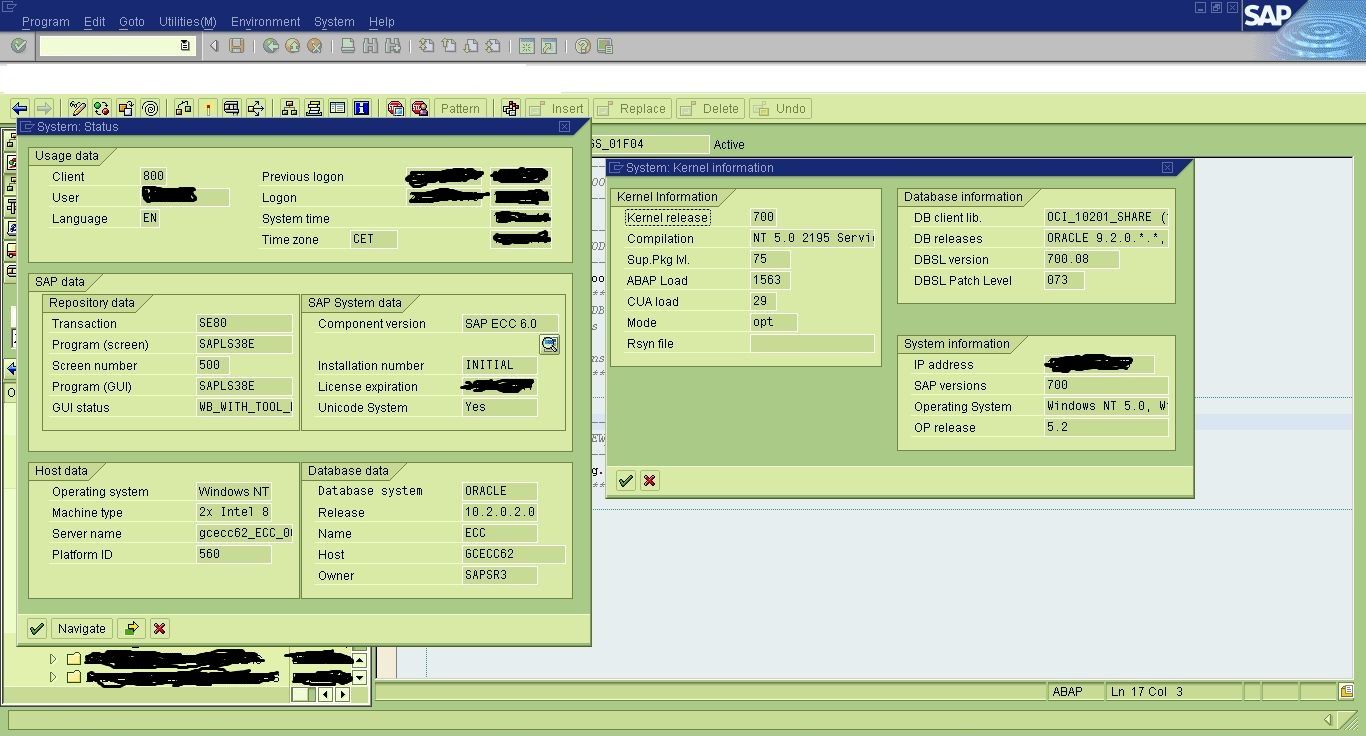
Task: Open the Edit menu
Action: tap(95, 22)
